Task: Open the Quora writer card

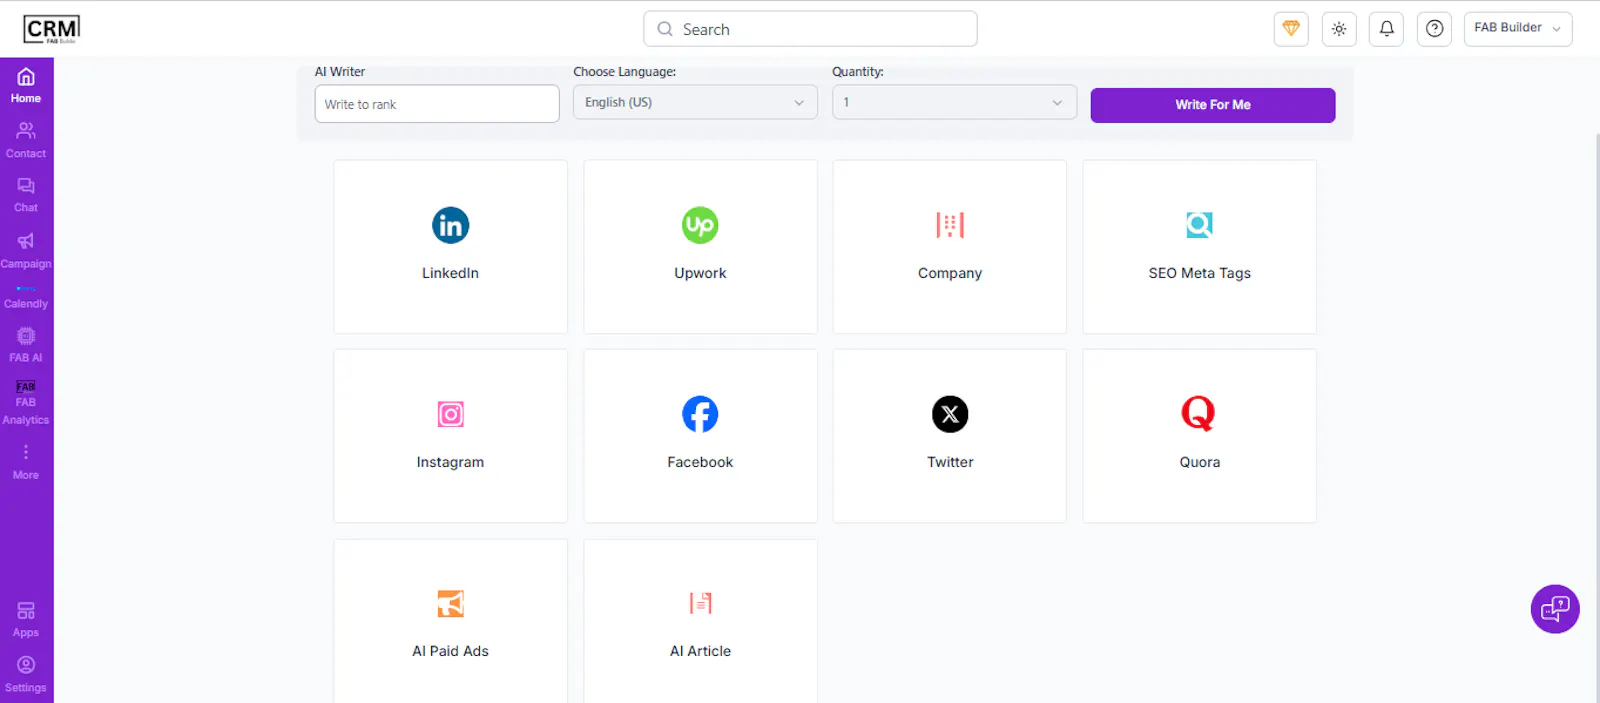Action: (x=1199, y=436)
